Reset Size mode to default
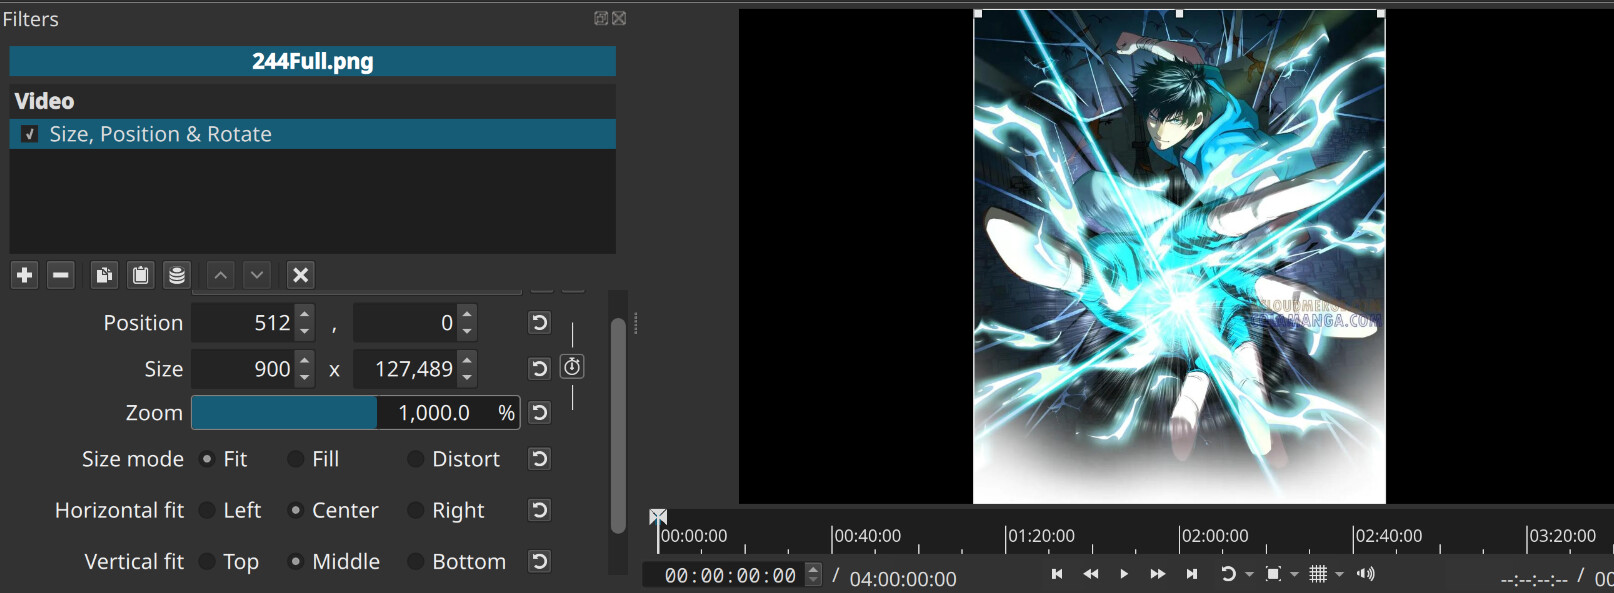 point(540,458)
